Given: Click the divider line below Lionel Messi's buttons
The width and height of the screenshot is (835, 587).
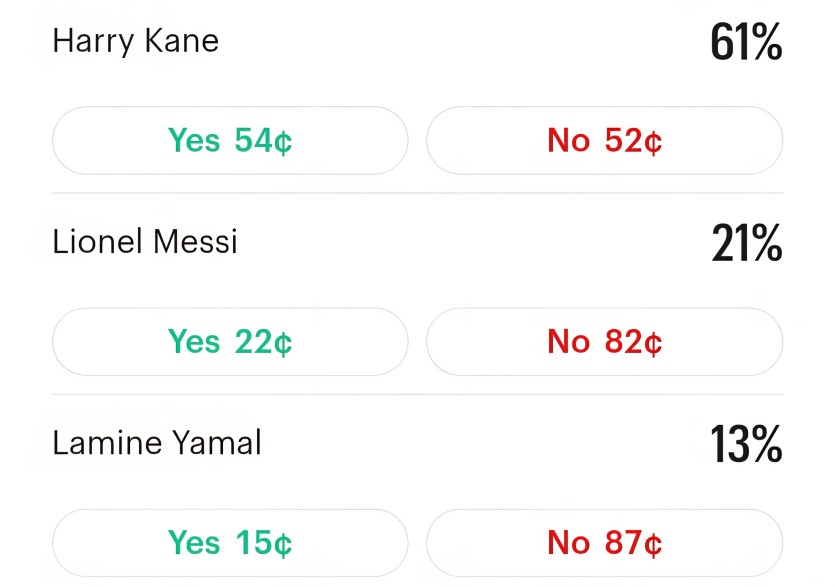Looking at the screenshot, I should tap(418, 394).
